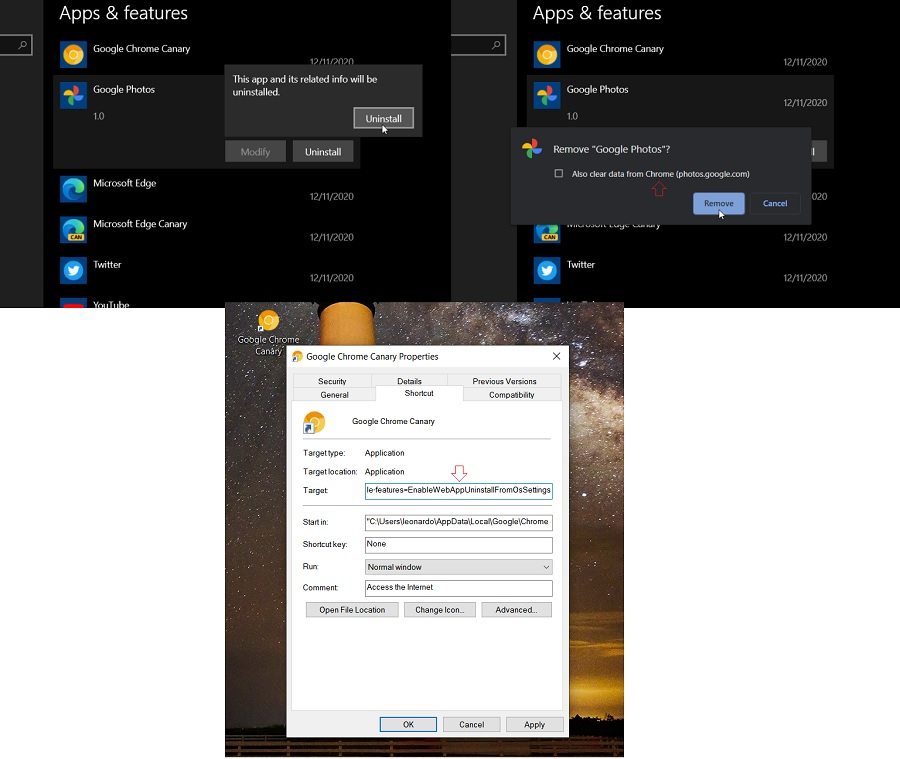
Task: Click the 'This app and its related info' flyout message
Action: point(305,86)
